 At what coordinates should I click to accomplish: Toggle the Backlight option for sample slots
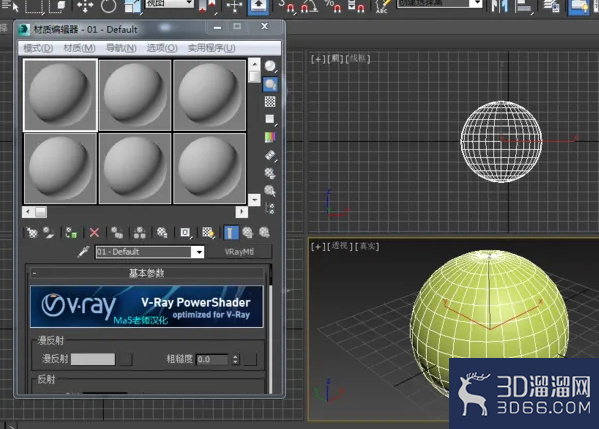pos(270,84)
